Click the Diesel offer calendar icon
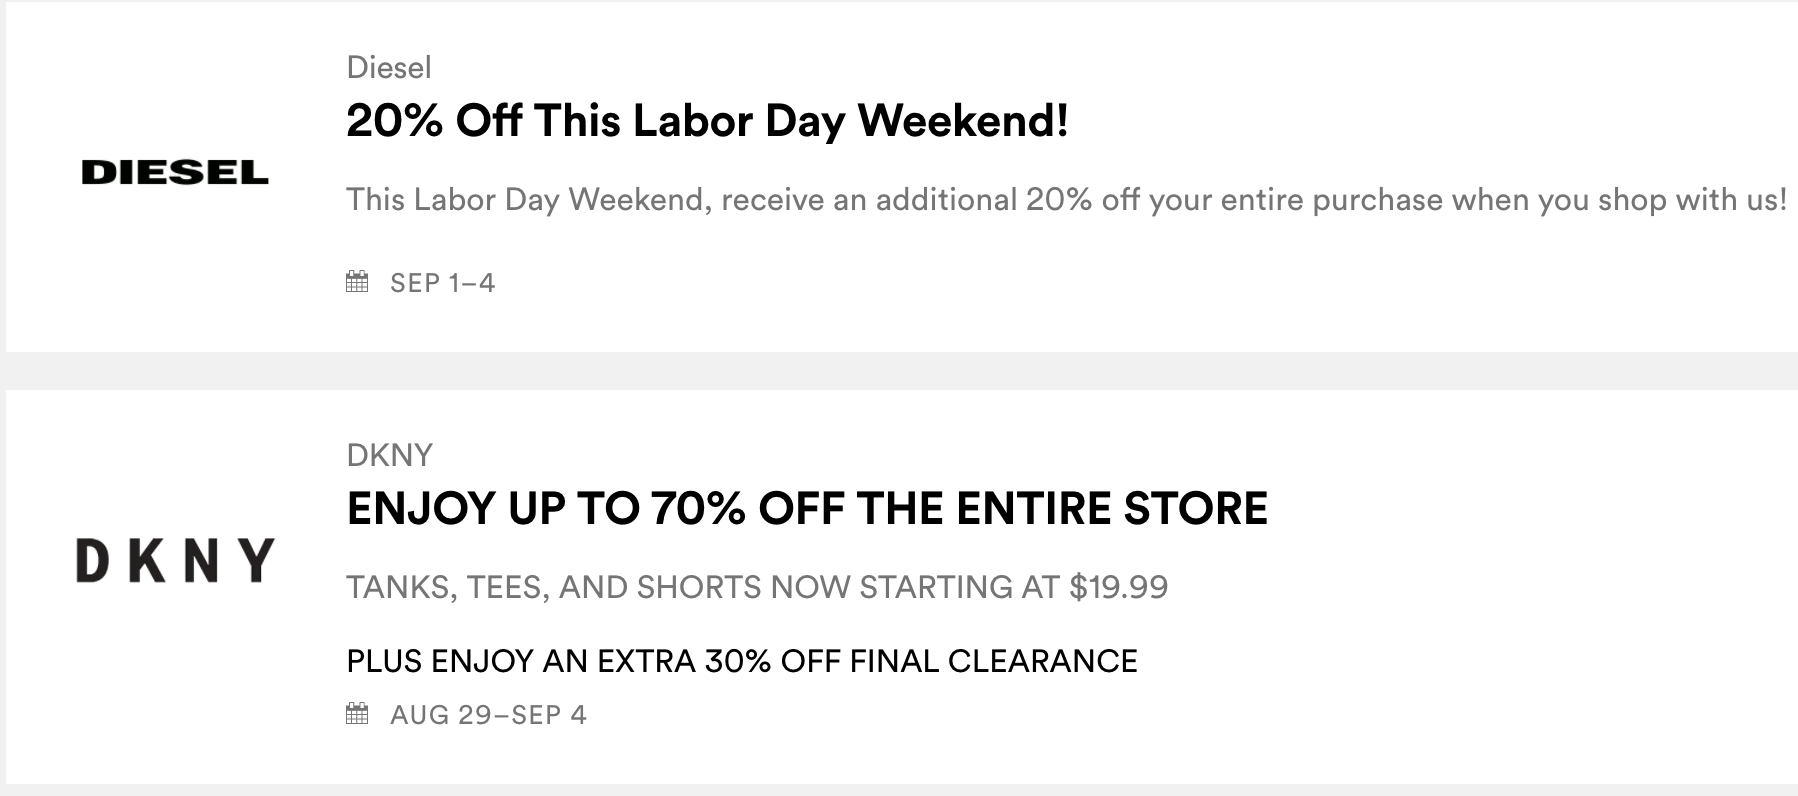The width and height of the screenshot is (1798, 796). click(357, 282)
